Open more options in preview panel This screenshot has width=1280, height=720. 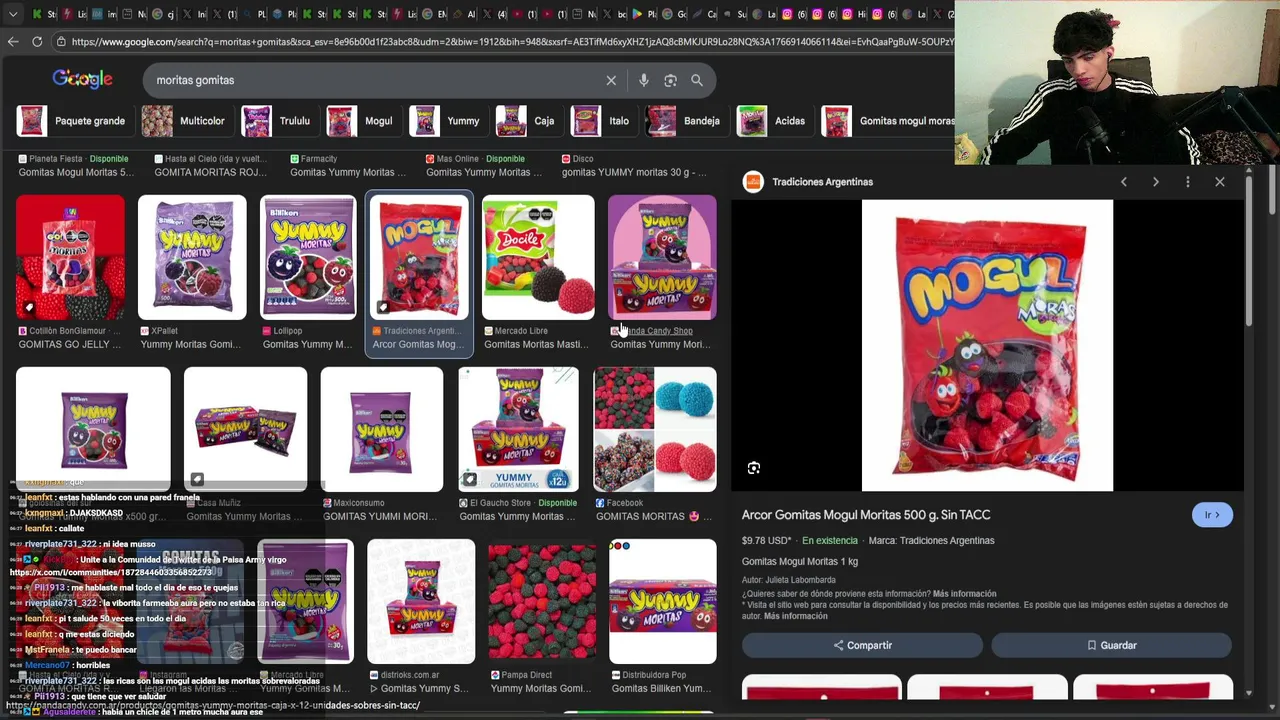click(1188, 182)
